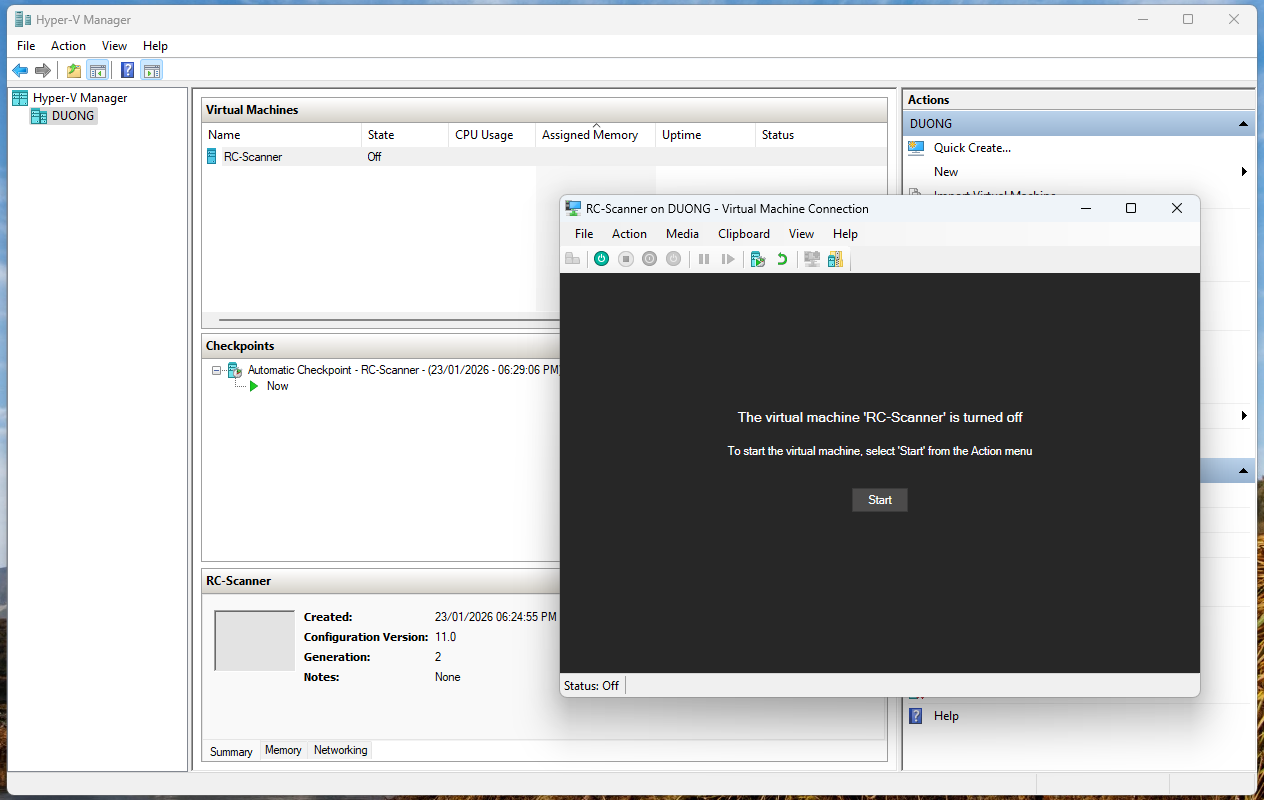Click the VM Connection window title icon
This screenshot has width=1264, height=800.
(x=573, y=208)
